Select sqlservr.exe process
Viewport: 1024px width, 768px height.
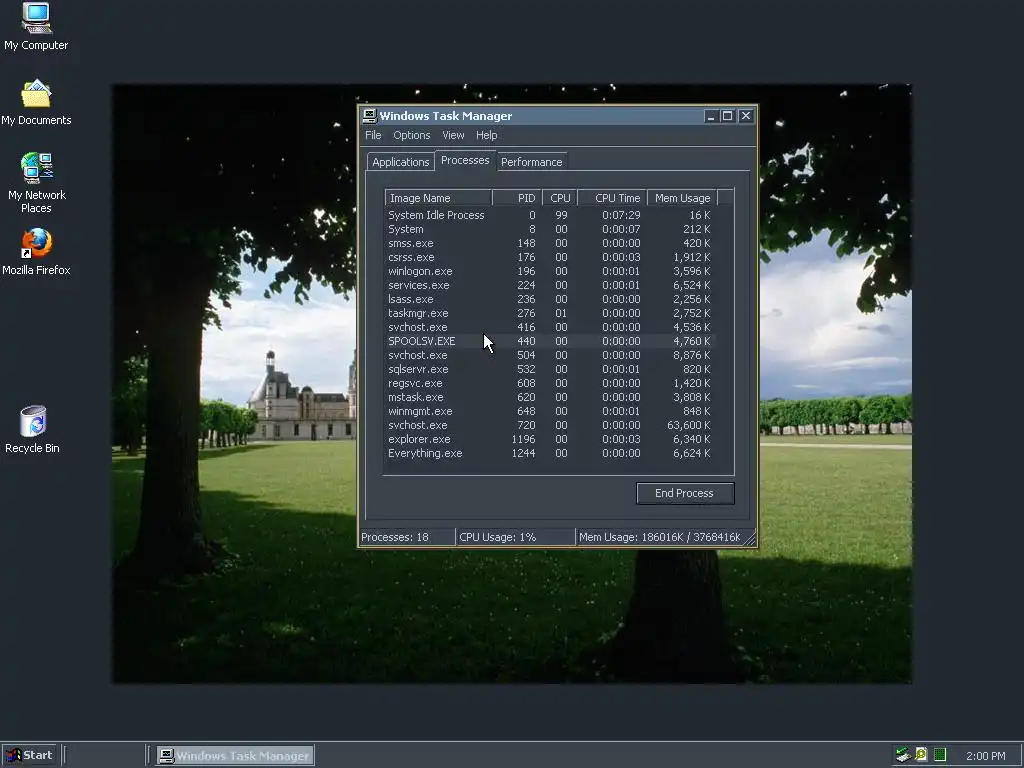tap(549, 369)
